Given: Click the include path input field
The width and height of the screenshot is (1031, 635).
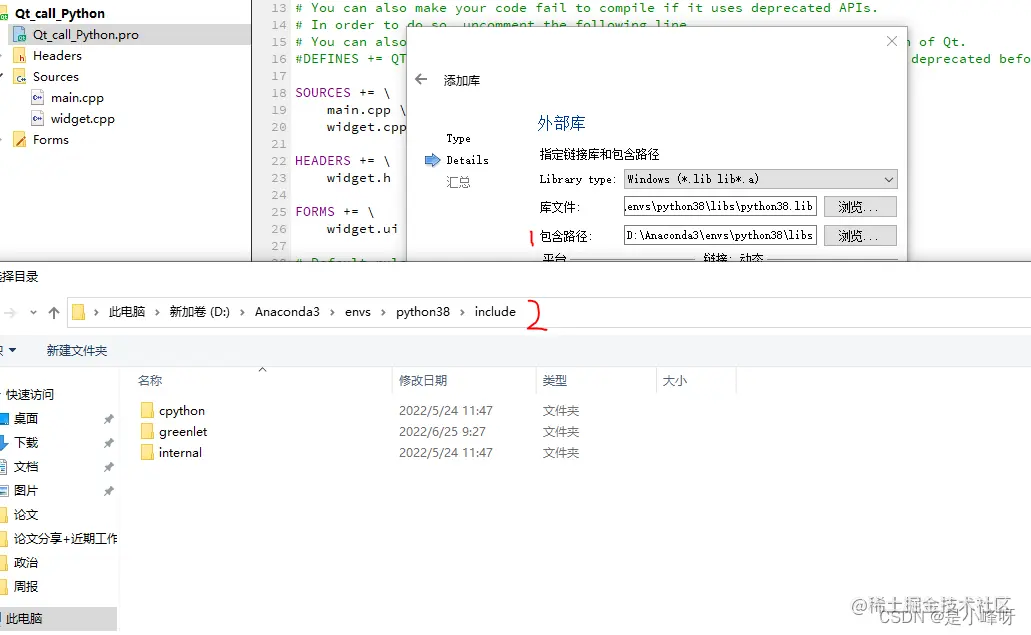Looking at the screenshot, I should (720, 235).
